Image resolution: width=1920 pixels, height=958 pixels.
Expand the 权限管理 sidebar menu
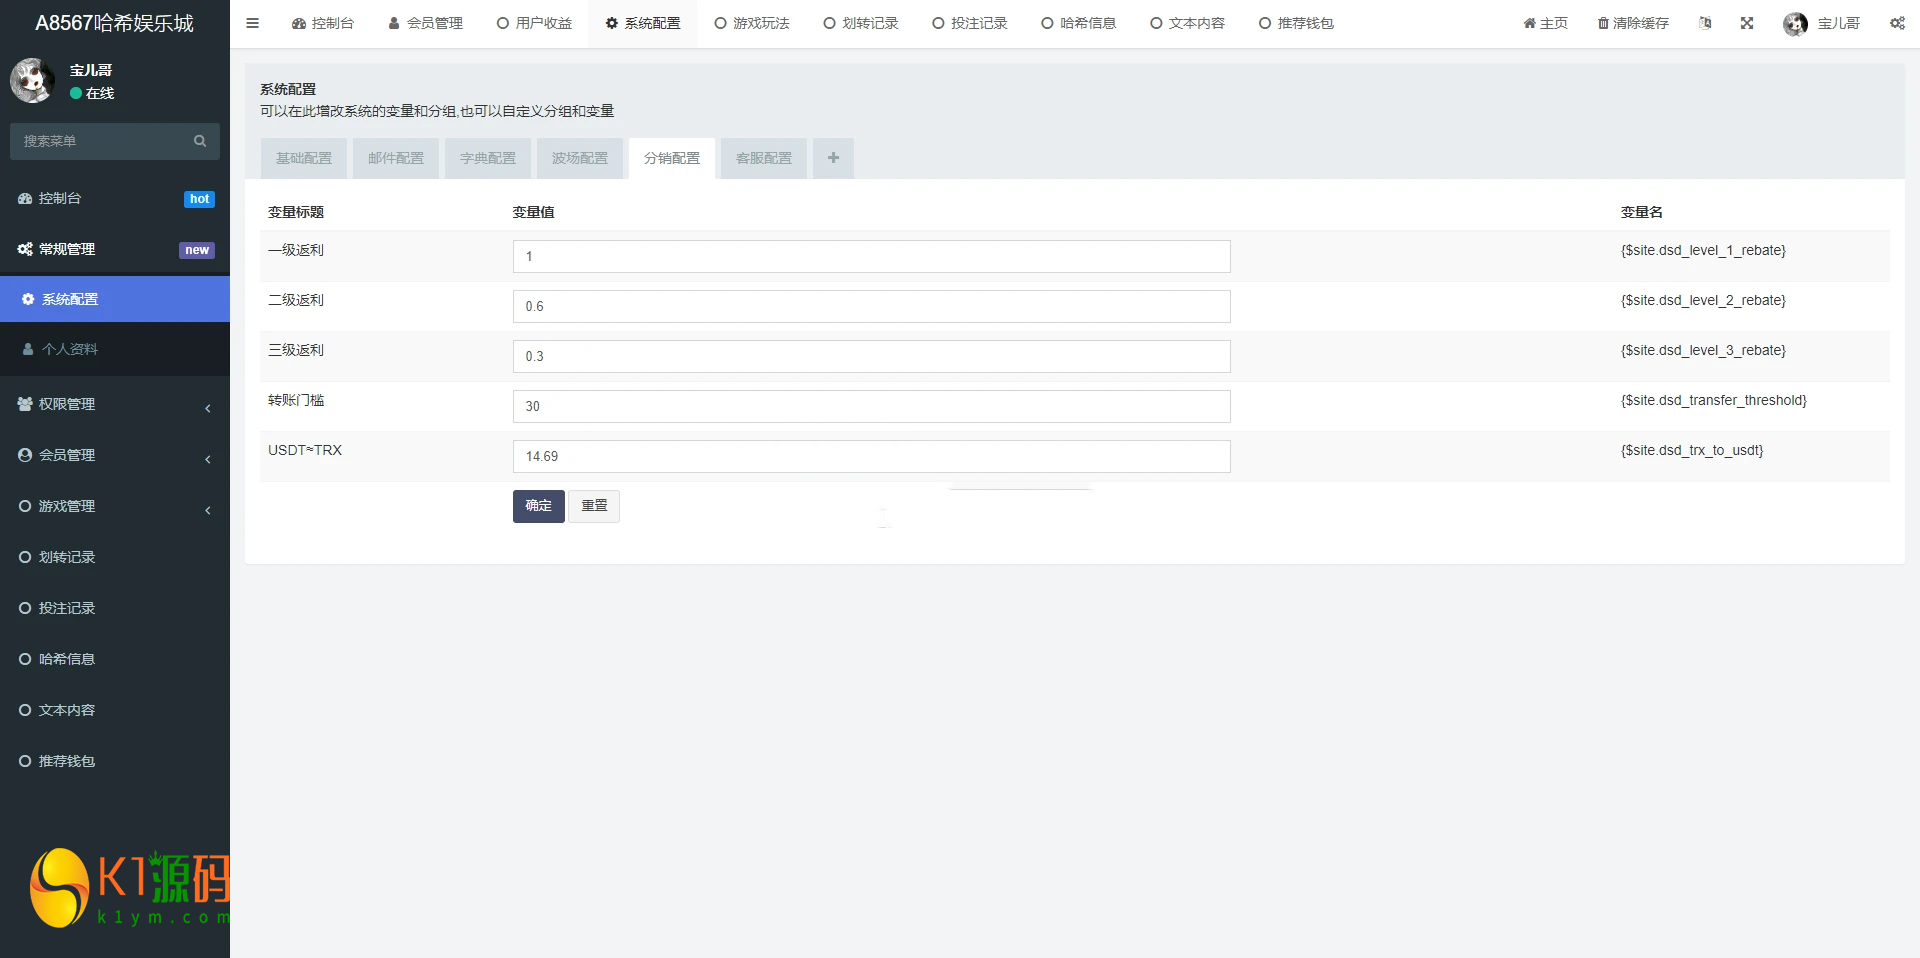click(x=115, y=404)
